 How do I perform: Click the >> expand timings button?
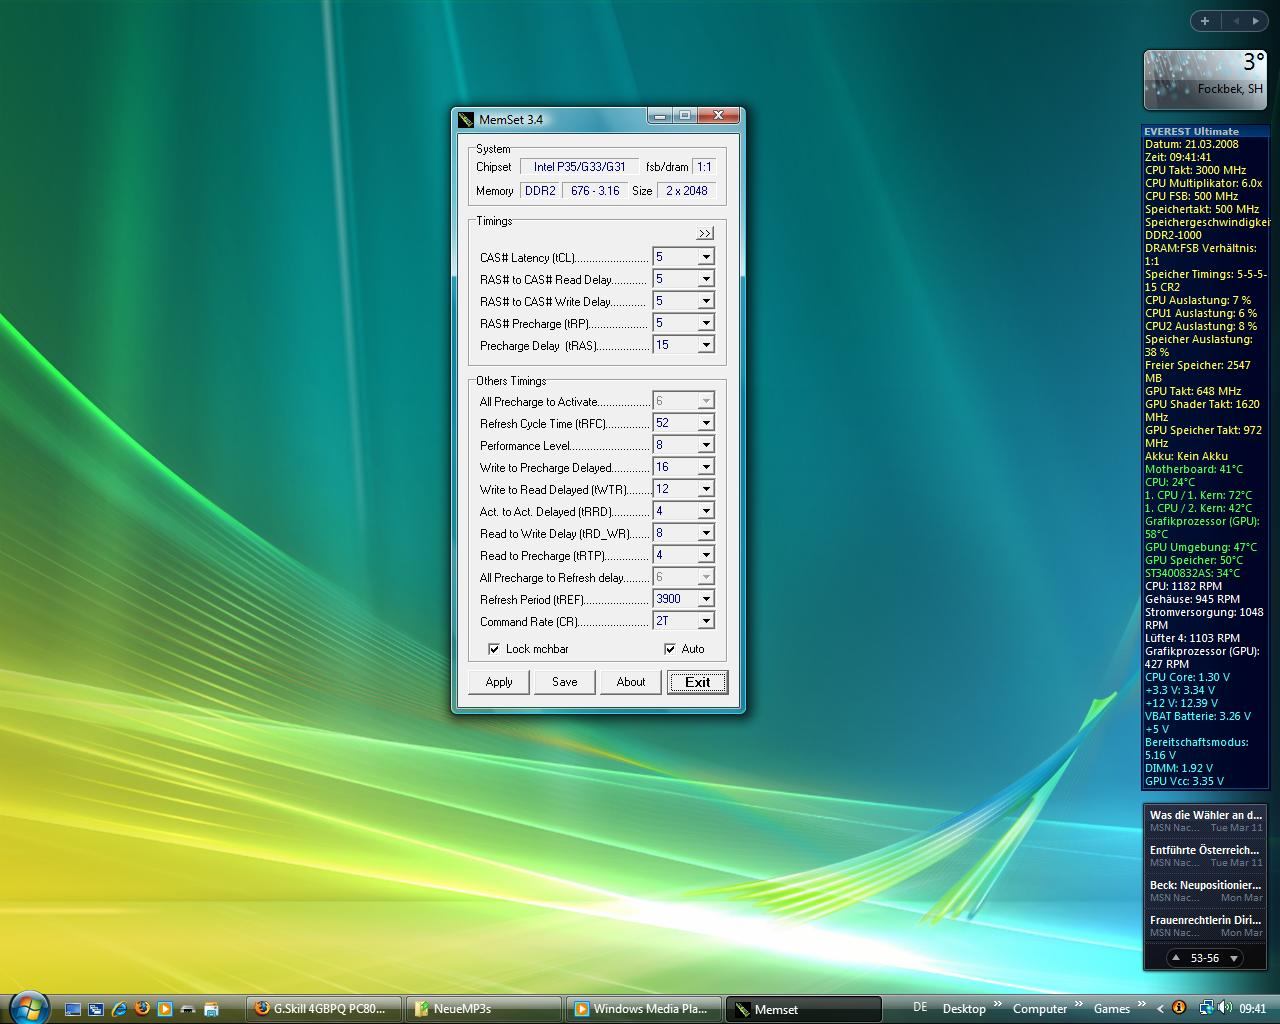[x=705, y=233]
